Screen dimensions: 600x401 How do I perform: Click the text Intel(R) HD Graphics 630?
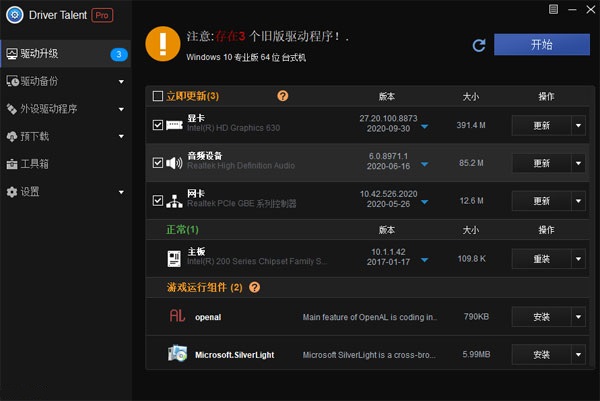(233, 128)
